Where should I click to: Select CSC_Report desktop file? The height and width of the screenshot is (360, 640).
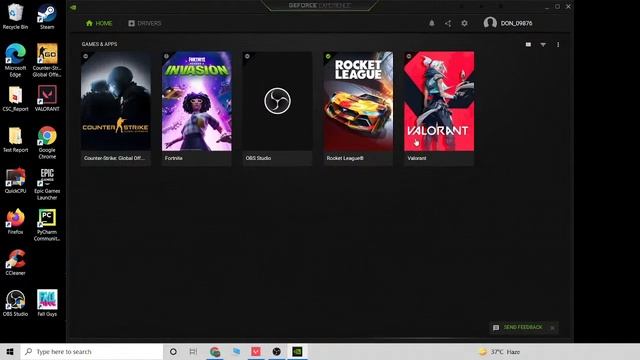click(x=16, y=99)
